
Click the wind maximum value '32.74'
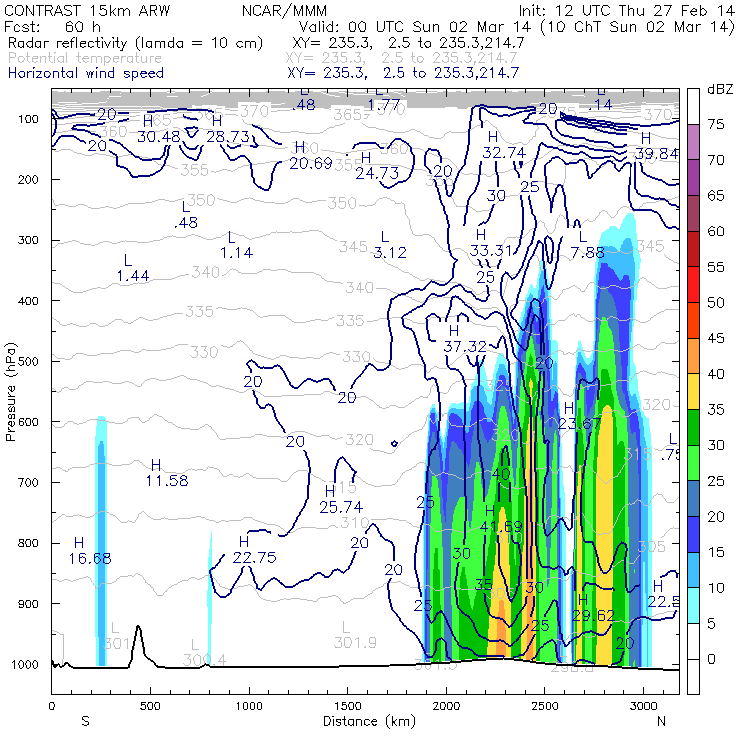[x=504, y=153]
